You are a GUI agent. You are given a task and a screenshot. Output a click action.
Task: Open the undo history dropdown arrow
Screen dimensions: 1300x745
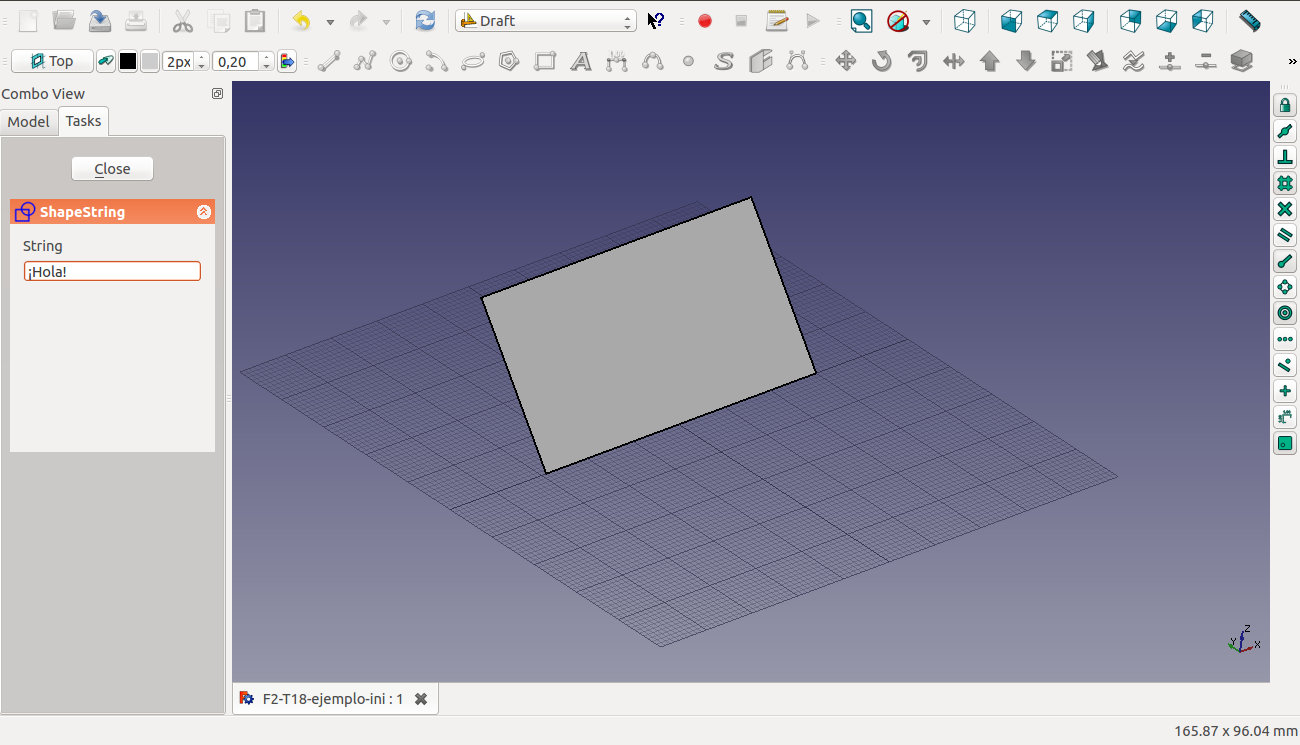coord(330,21)
